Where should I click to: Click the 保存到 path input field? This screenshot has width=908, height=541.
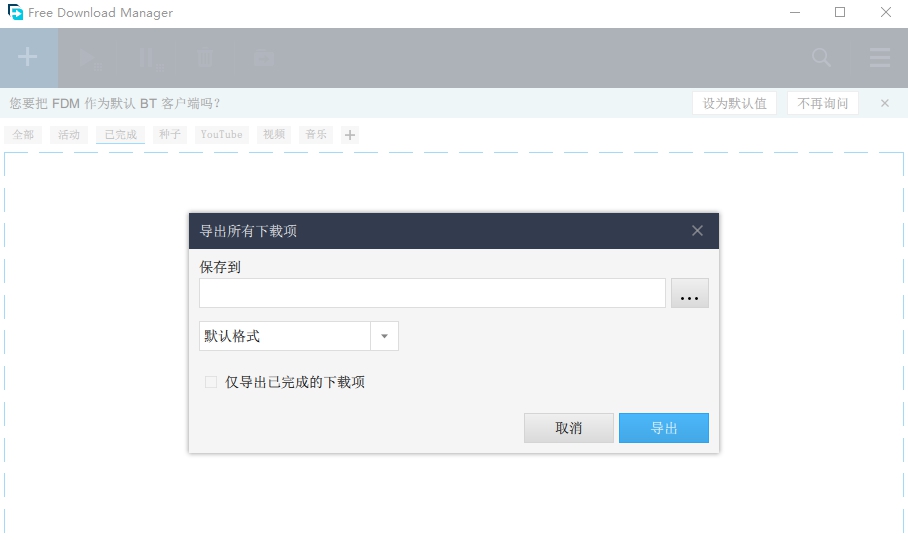coord(432,293)
